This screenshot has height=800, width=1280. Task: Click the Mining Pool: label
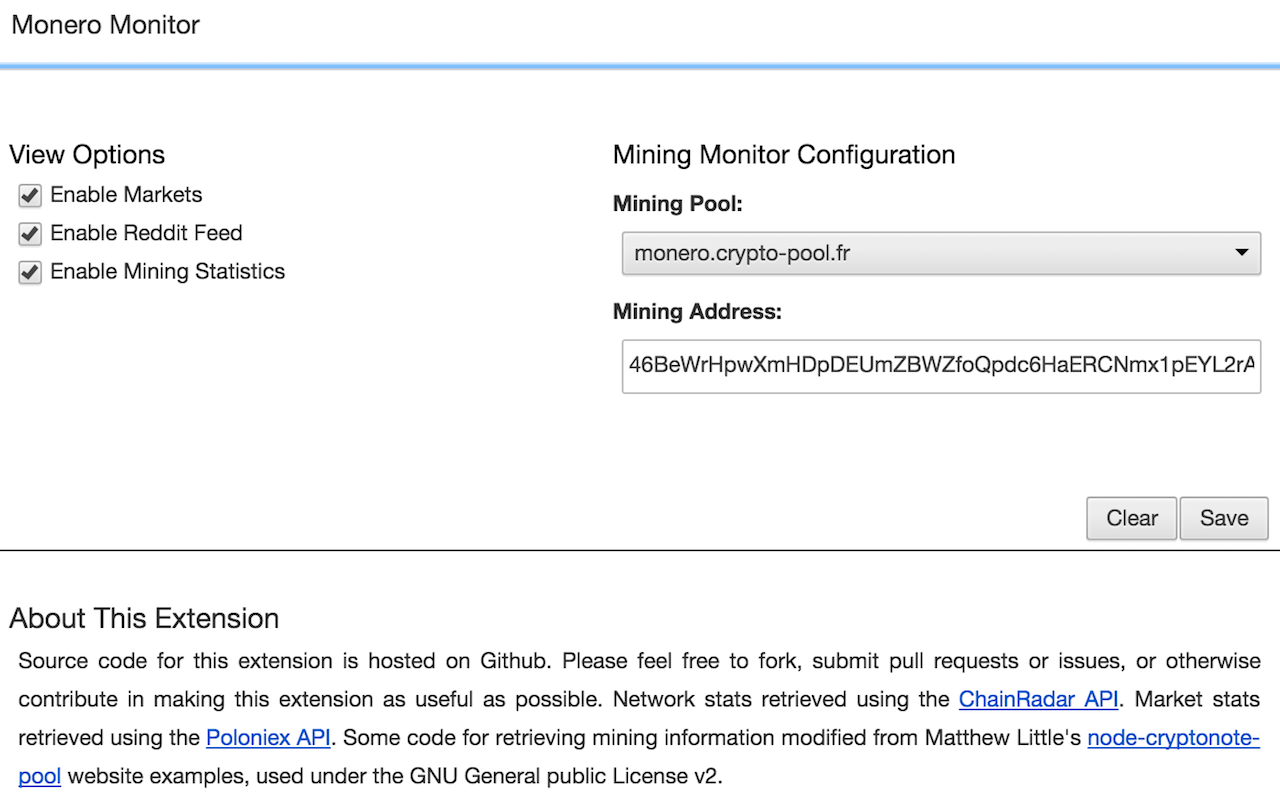tap(678, 204)
